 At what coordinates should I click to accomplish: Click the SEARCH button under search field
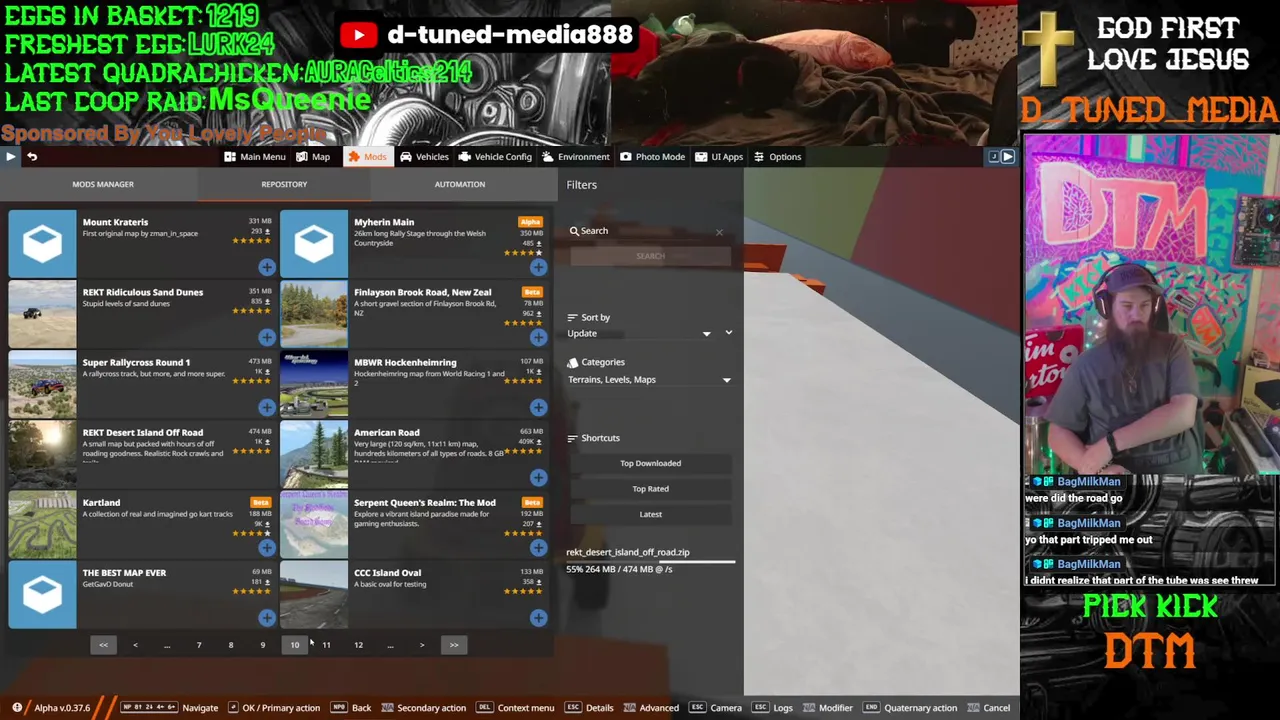[650, 256]
